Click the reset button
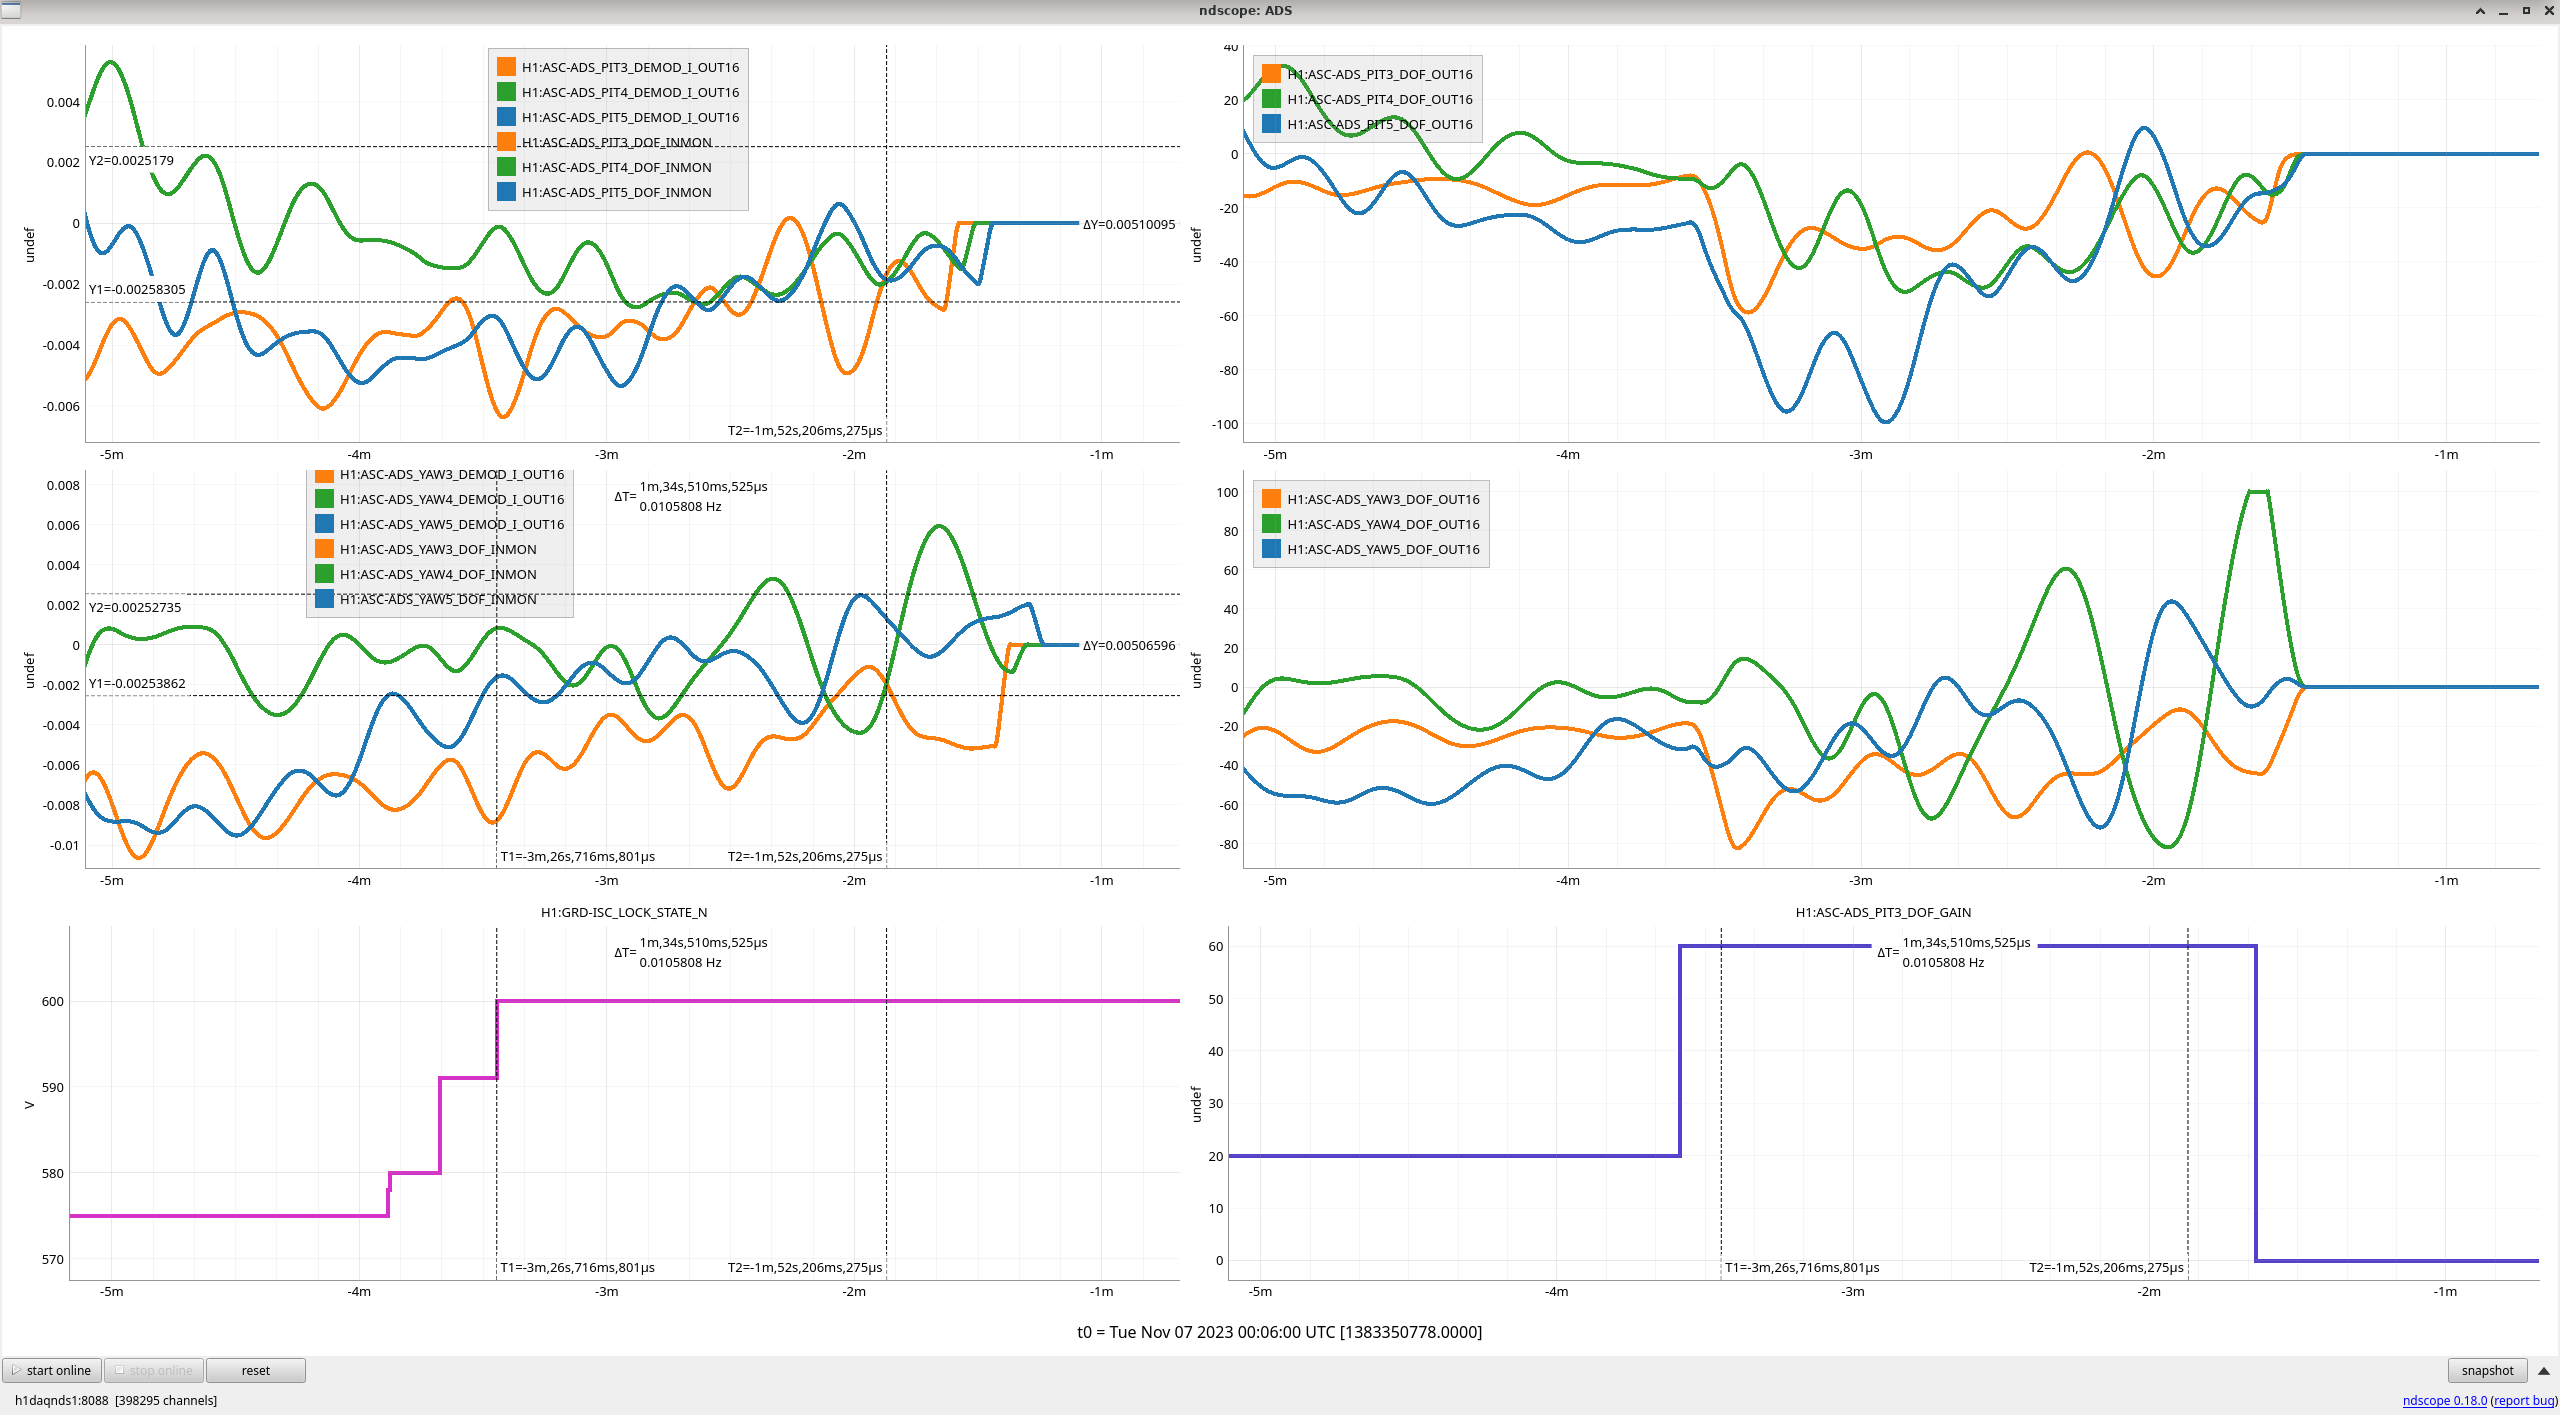Viewport: 2560px width, 1415px height. (255, 1370)
